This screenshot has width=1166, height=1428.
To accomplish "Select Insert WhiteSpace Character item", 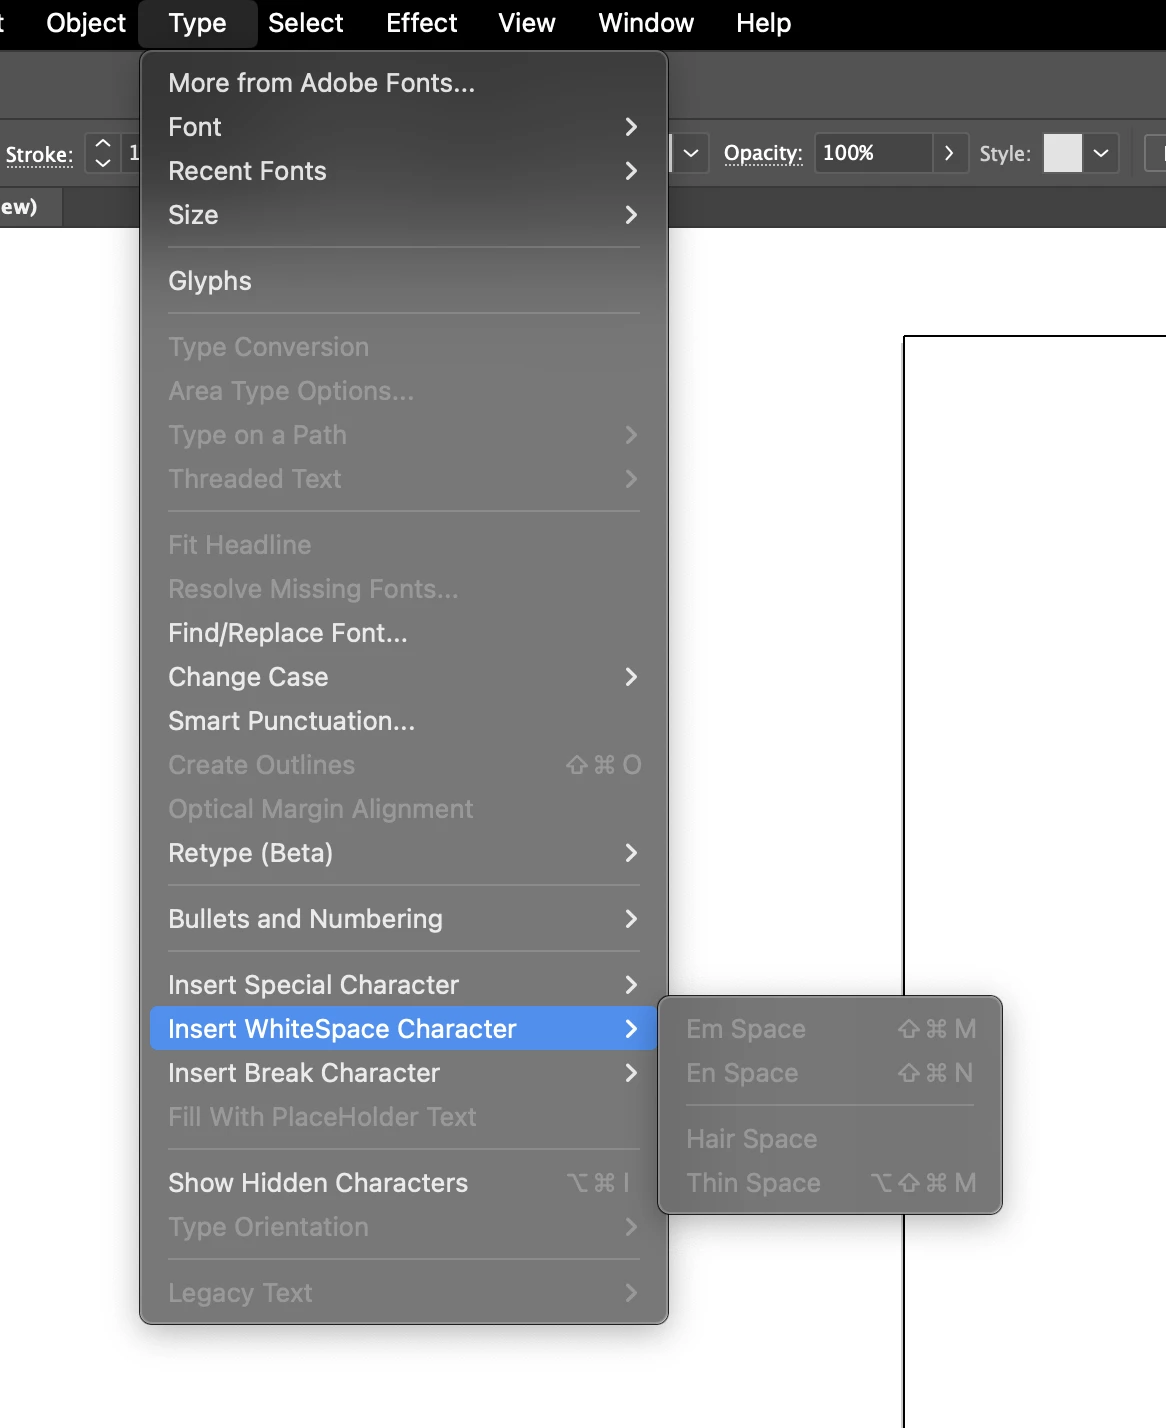I will coord(403,1029).
